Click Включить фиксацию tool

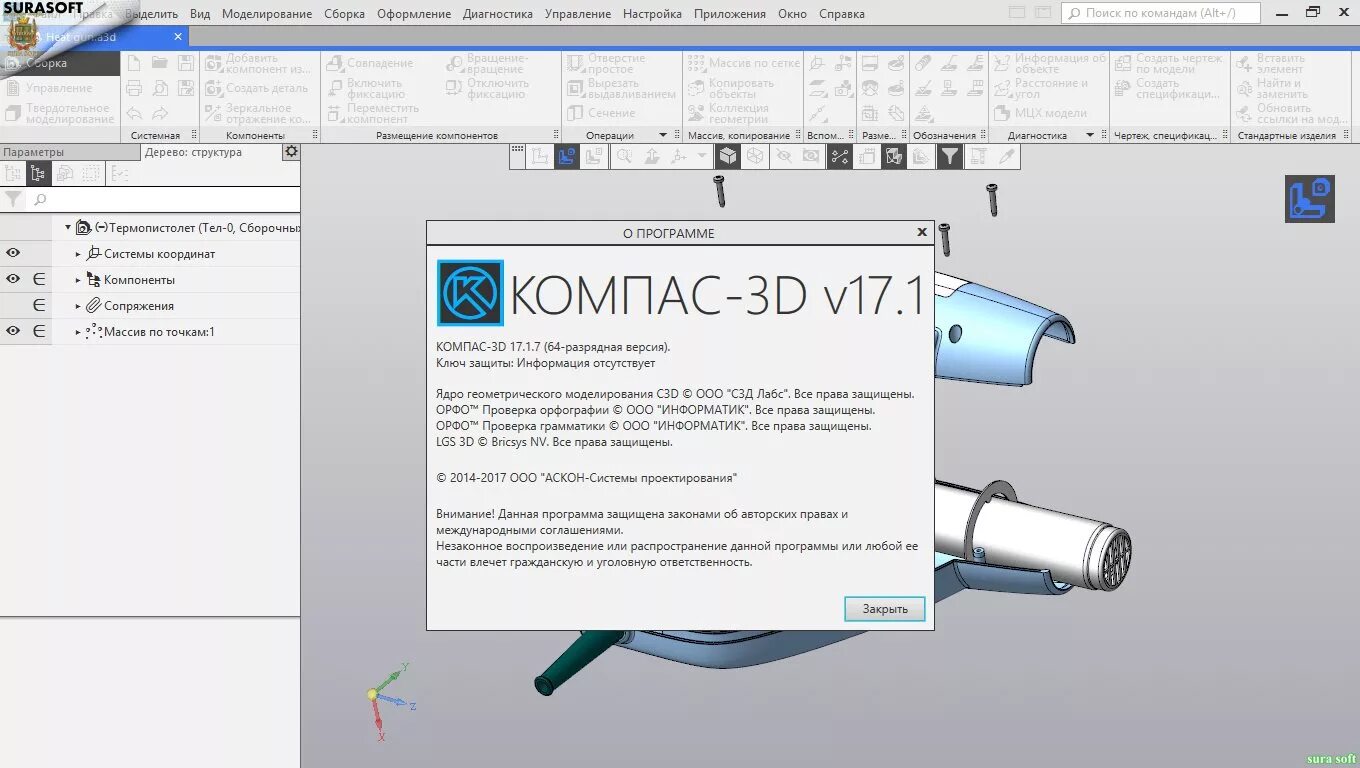(367, 88)
